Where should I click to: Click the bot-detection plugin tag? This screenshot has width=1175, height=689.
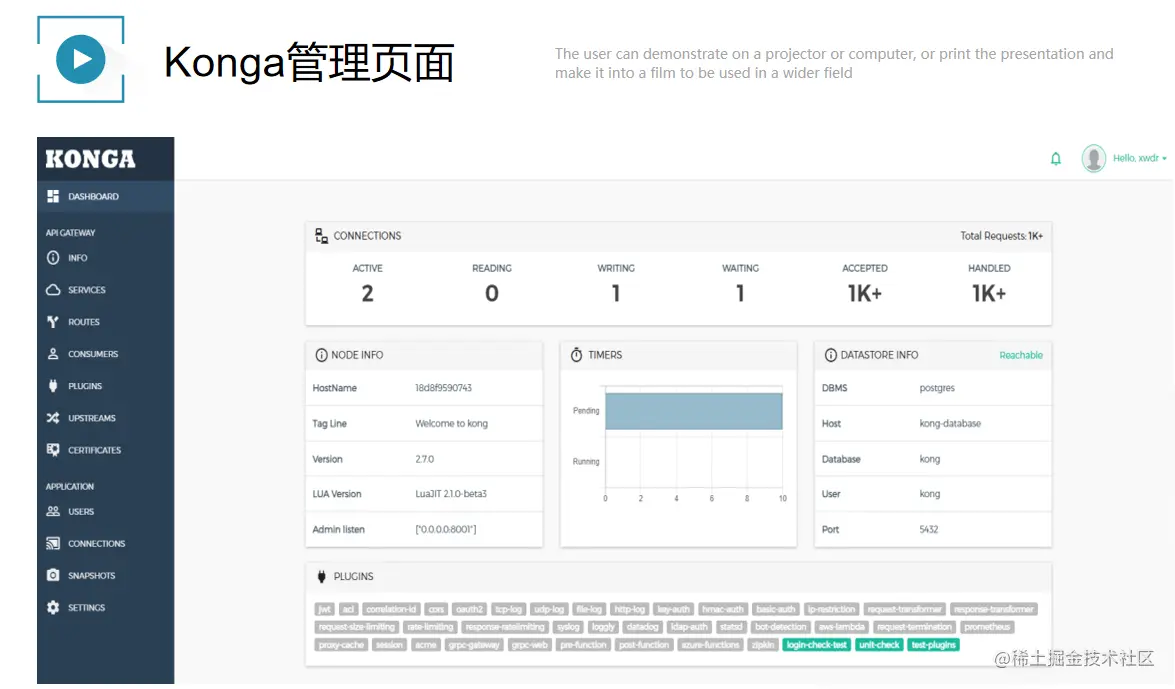click(780, 627)
